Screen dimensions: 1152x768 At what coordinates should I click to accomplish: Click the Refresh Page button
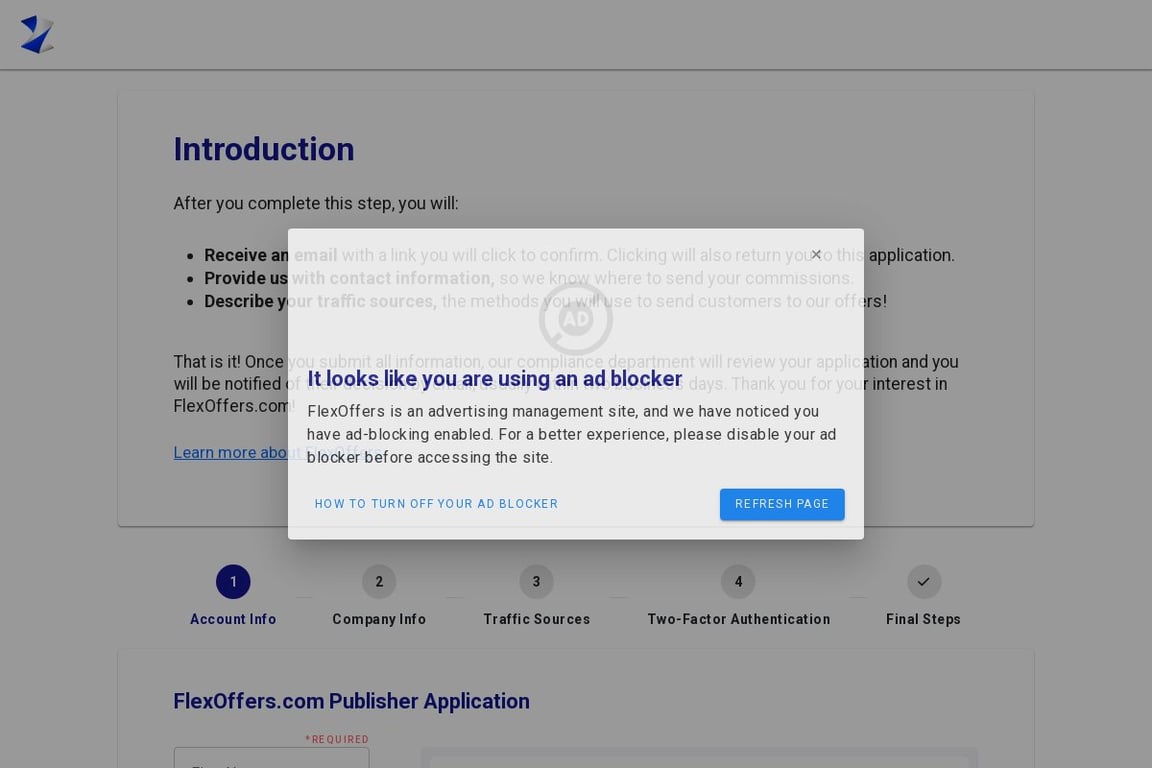click(782, 504)
